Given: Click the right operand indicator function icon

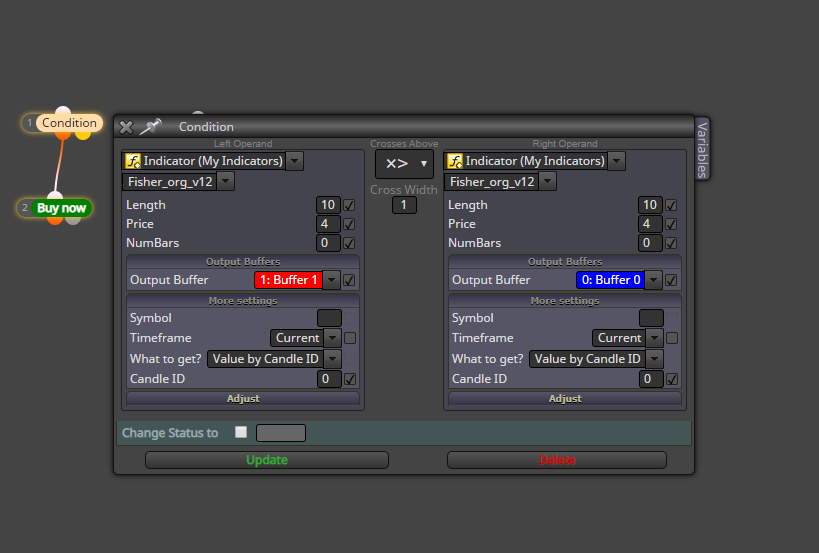Looking at the screenshot, I should click(455, 161).
